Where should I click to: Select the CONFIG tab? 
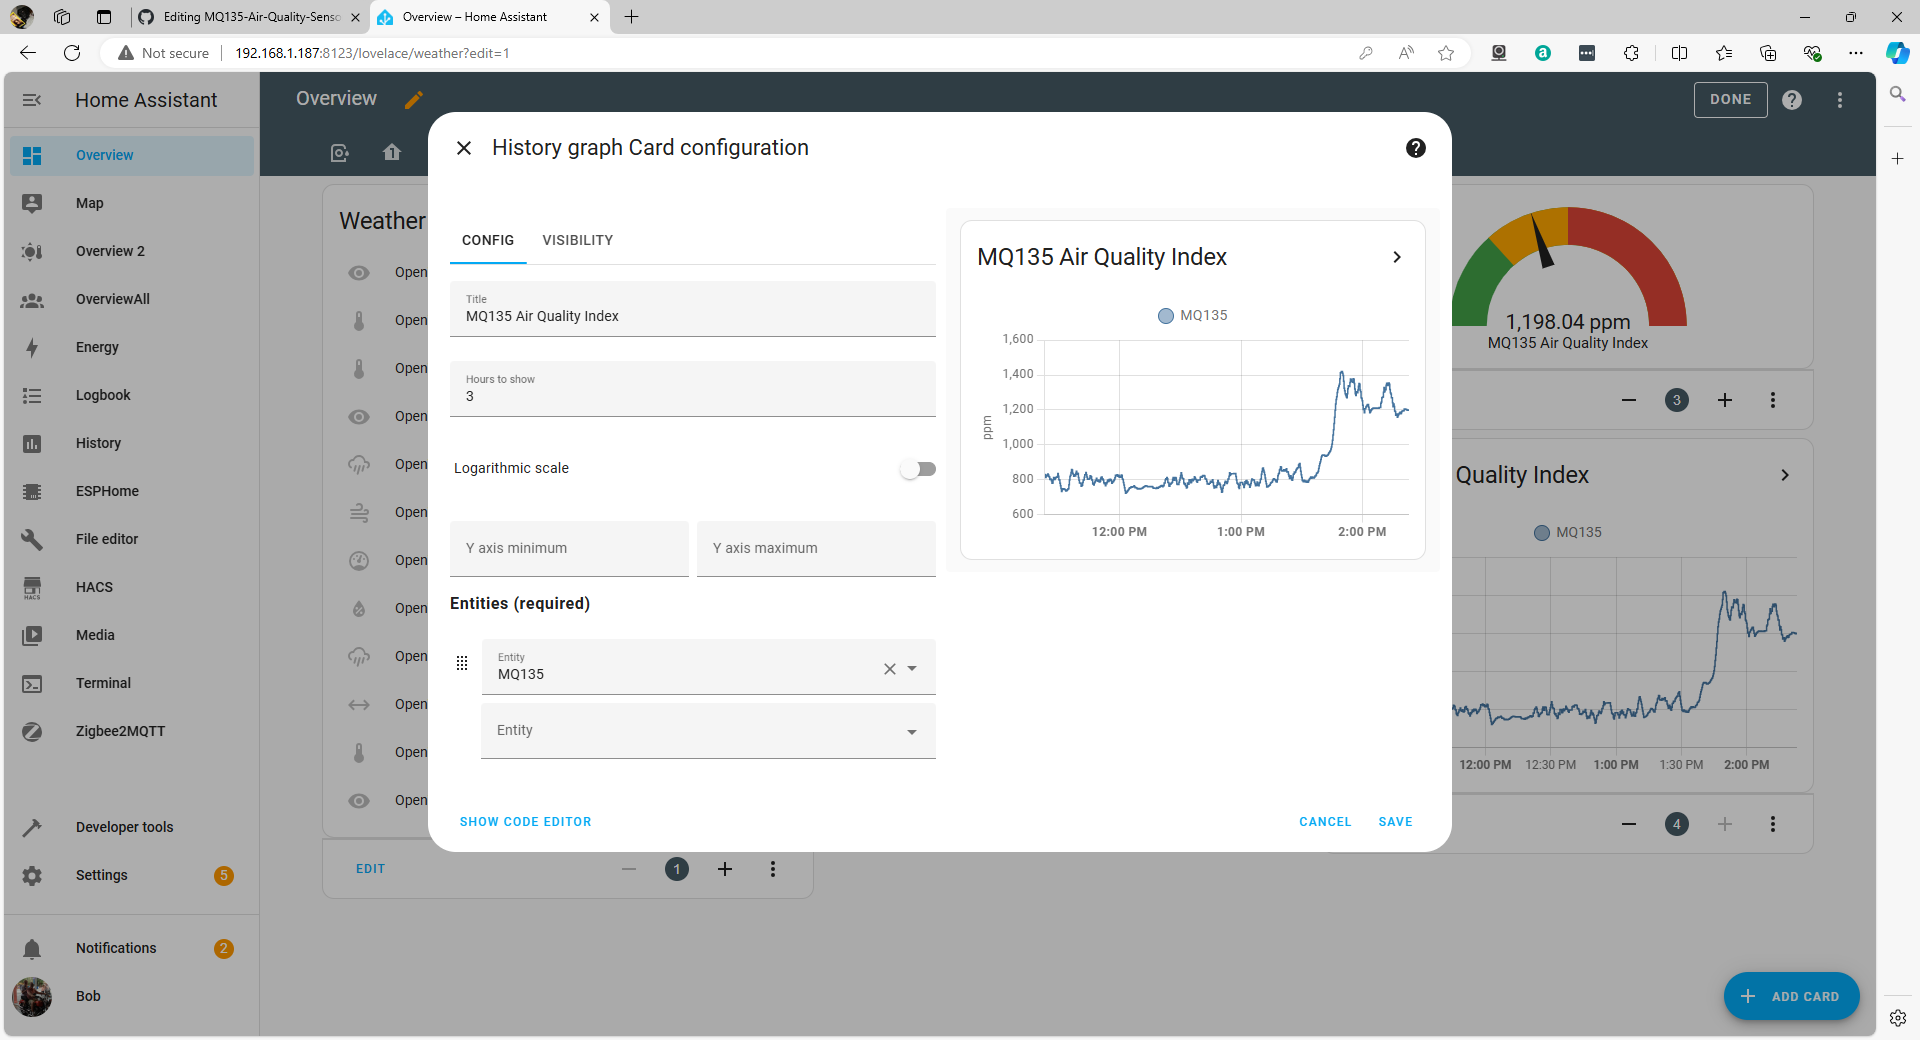point(488,240)
